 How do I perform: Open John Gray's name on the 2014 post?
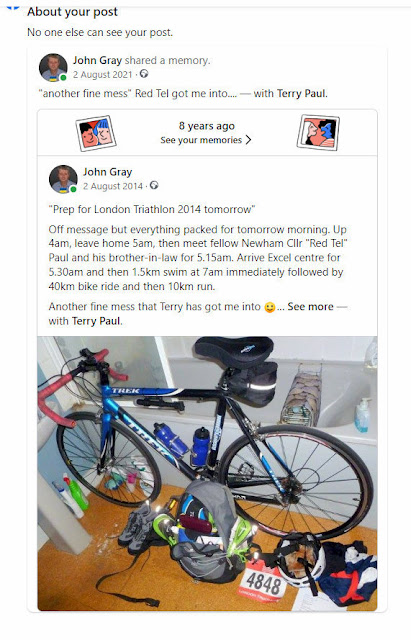pyautogui.click(x=108, y=172)
